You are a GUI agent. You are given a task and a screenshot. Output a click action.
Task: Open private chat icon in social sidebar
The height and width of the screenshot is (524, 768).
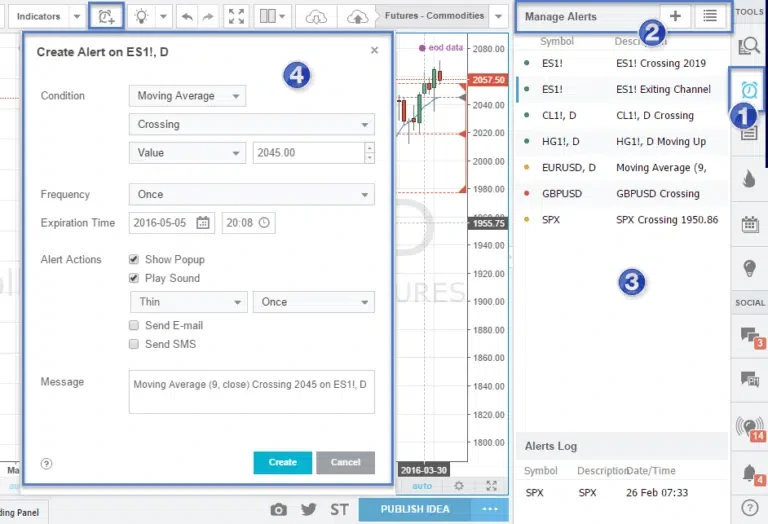(x=749, y=379)
